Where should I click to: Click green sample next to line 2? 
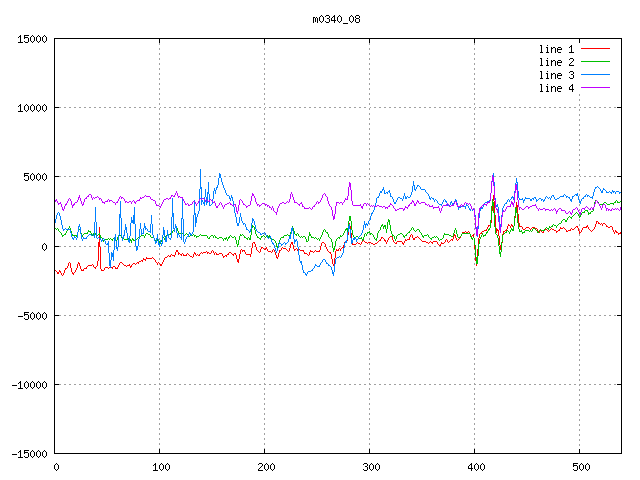pyautogui.click(x=596, y=62)
